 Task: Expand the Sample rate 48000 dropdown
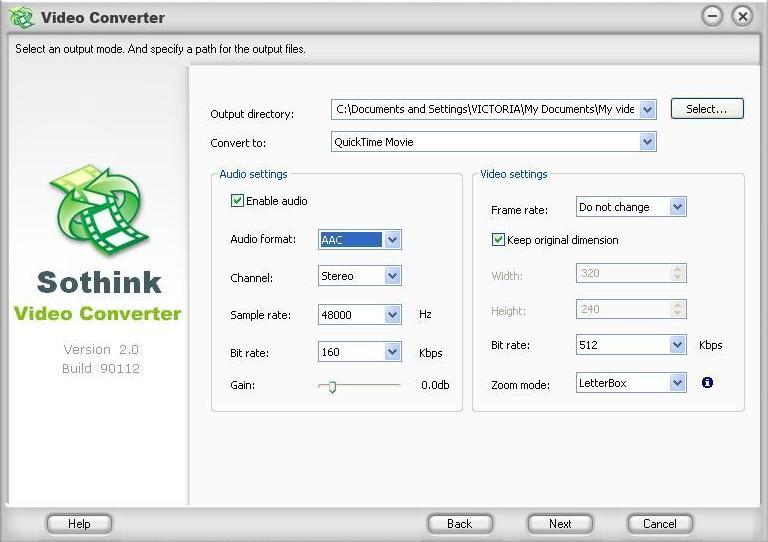(x=392, y=314)
